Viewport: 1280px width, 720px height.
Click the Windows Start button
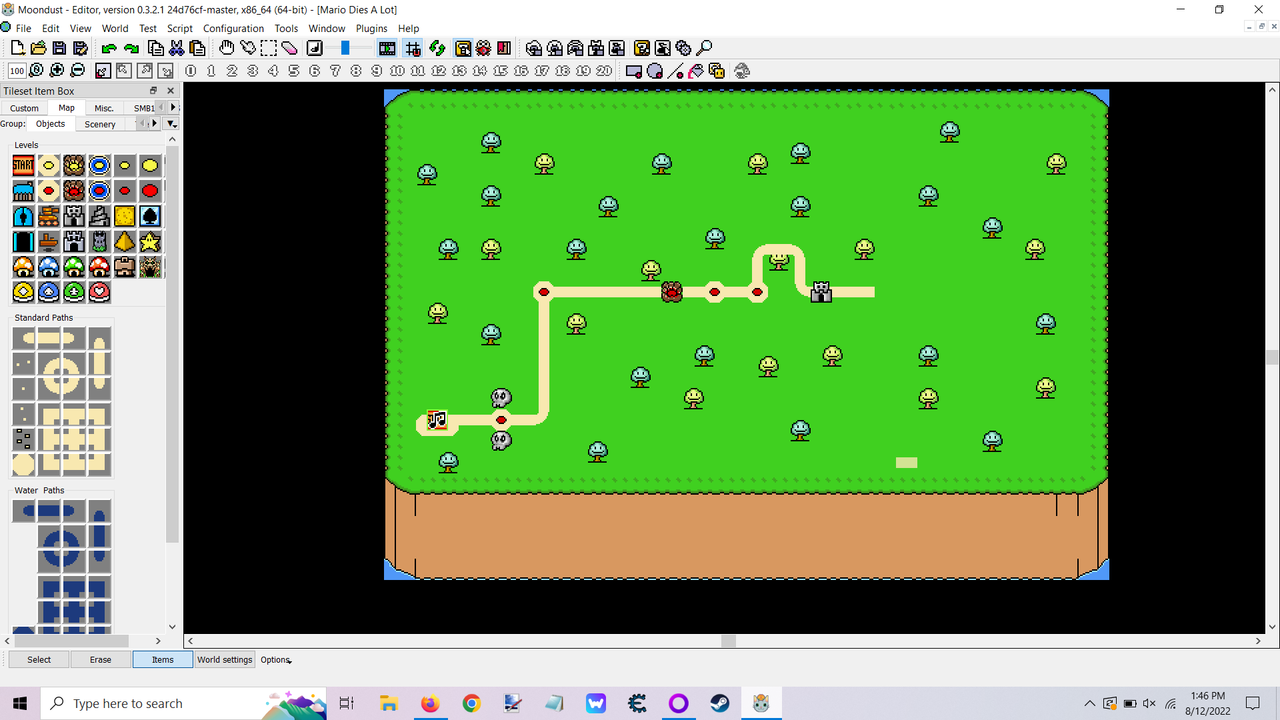20,703
